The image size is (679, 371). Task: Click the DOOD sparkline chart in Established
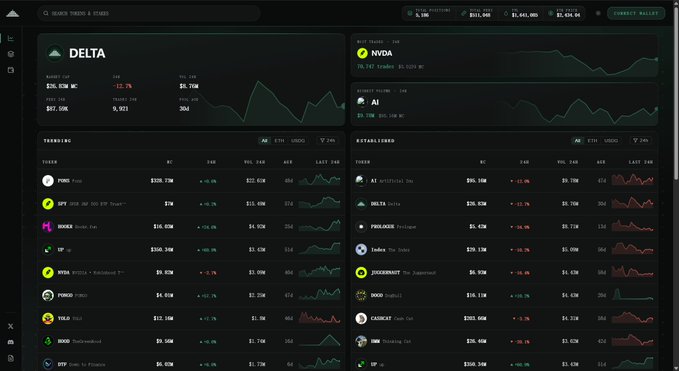(x=633, y=295)
